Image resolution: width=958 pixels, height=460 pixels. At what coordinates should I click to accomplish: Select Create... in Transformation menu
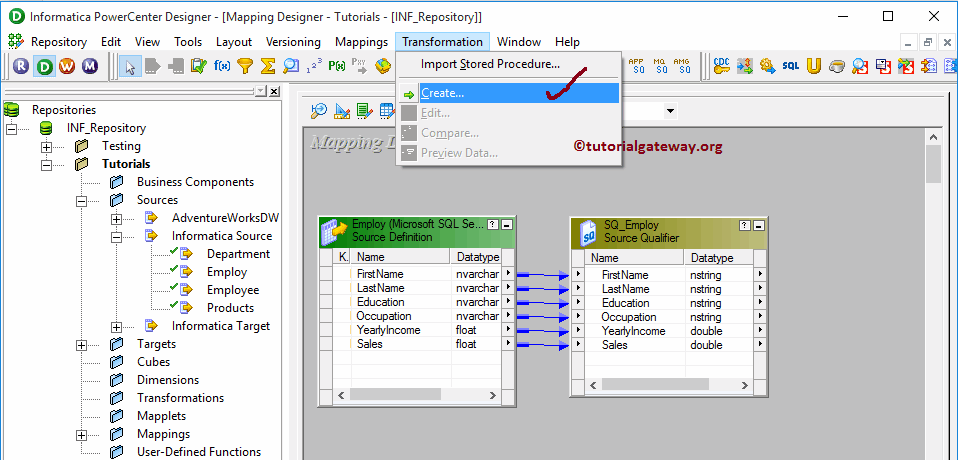509,93
